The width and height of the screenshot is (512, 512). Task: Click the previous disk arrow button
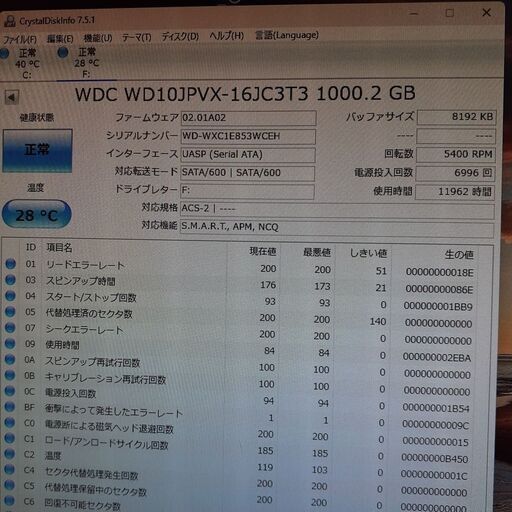click(x=12, y=97)
